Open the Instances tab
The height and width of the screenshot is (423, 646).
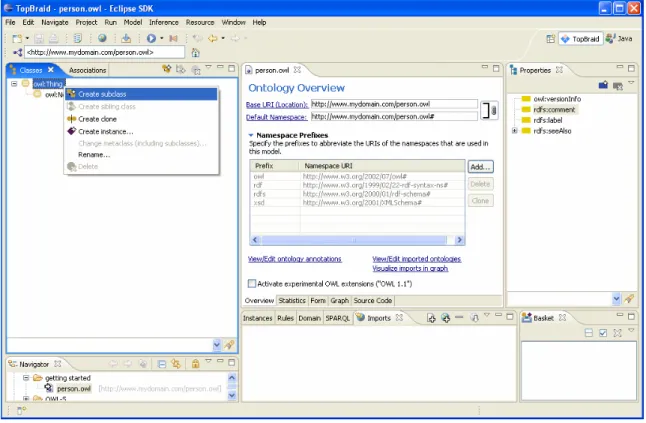coord(257,318)
